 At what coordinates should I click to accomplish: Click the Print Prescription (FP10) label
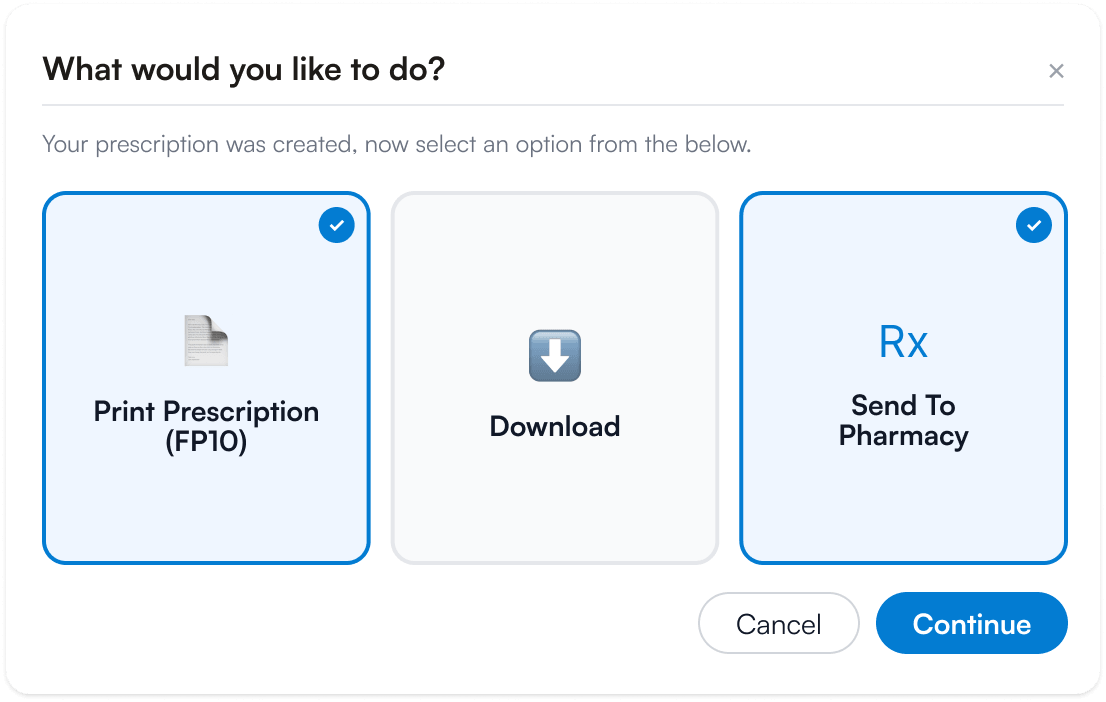206,427
